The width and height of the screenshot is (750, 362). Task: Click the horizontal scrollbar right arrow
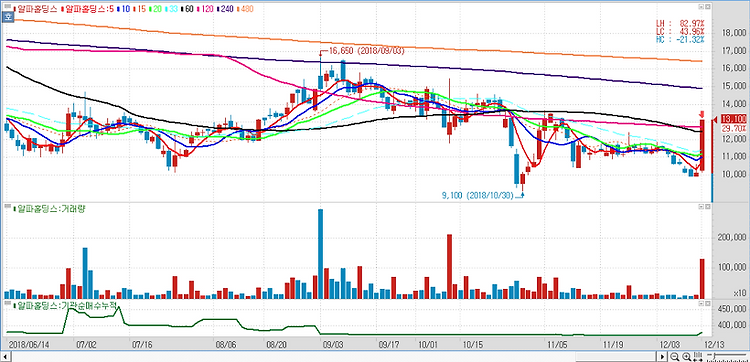[x=662, y=357]
